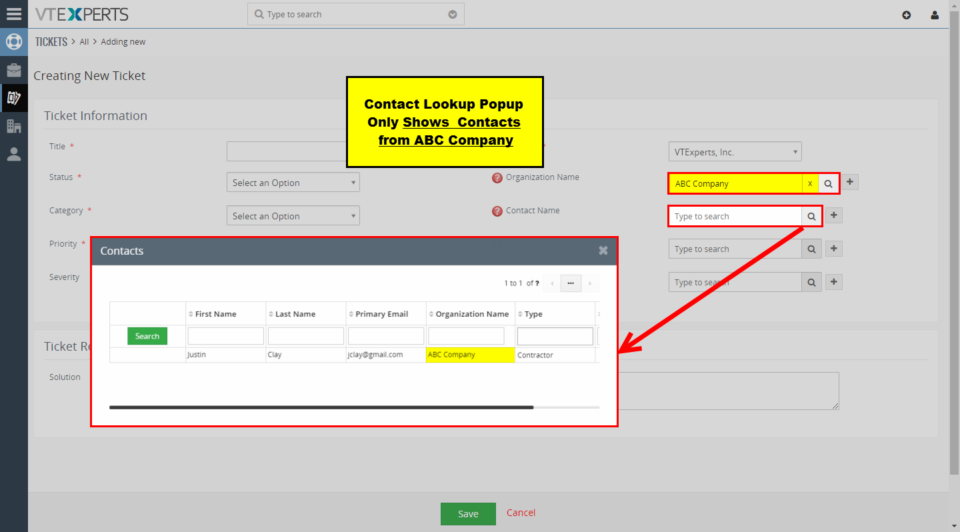This screenshot has height=532, width=960.
Task: Open the support lifebuoy sidebar icon
Action: click(13, 42)
